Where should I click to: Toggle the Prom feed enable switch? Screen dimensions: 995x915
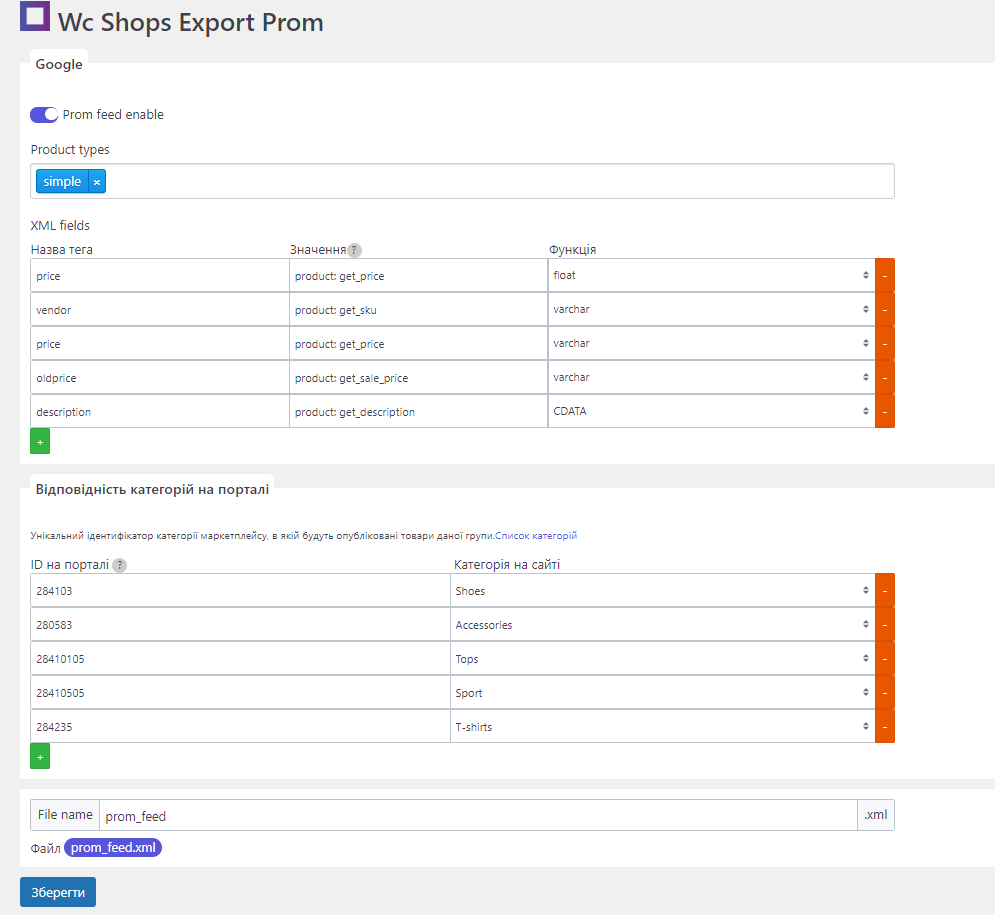coord(44,115)
